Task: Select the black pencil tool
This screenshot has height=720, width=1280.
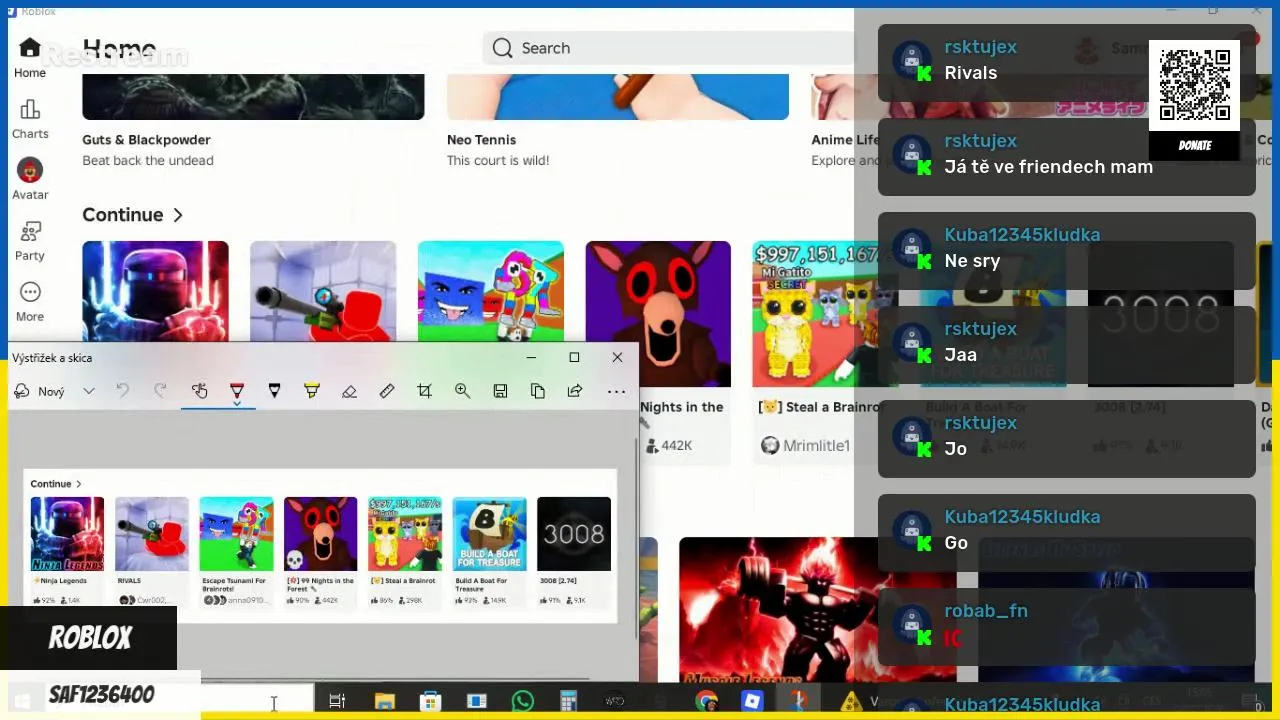Action: click(x=274, y=391)
